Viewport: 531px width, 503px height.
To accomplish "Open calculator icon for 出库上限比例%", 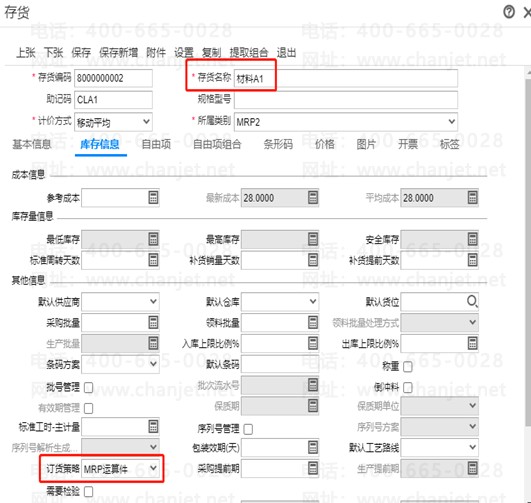I will pos(472,343).
